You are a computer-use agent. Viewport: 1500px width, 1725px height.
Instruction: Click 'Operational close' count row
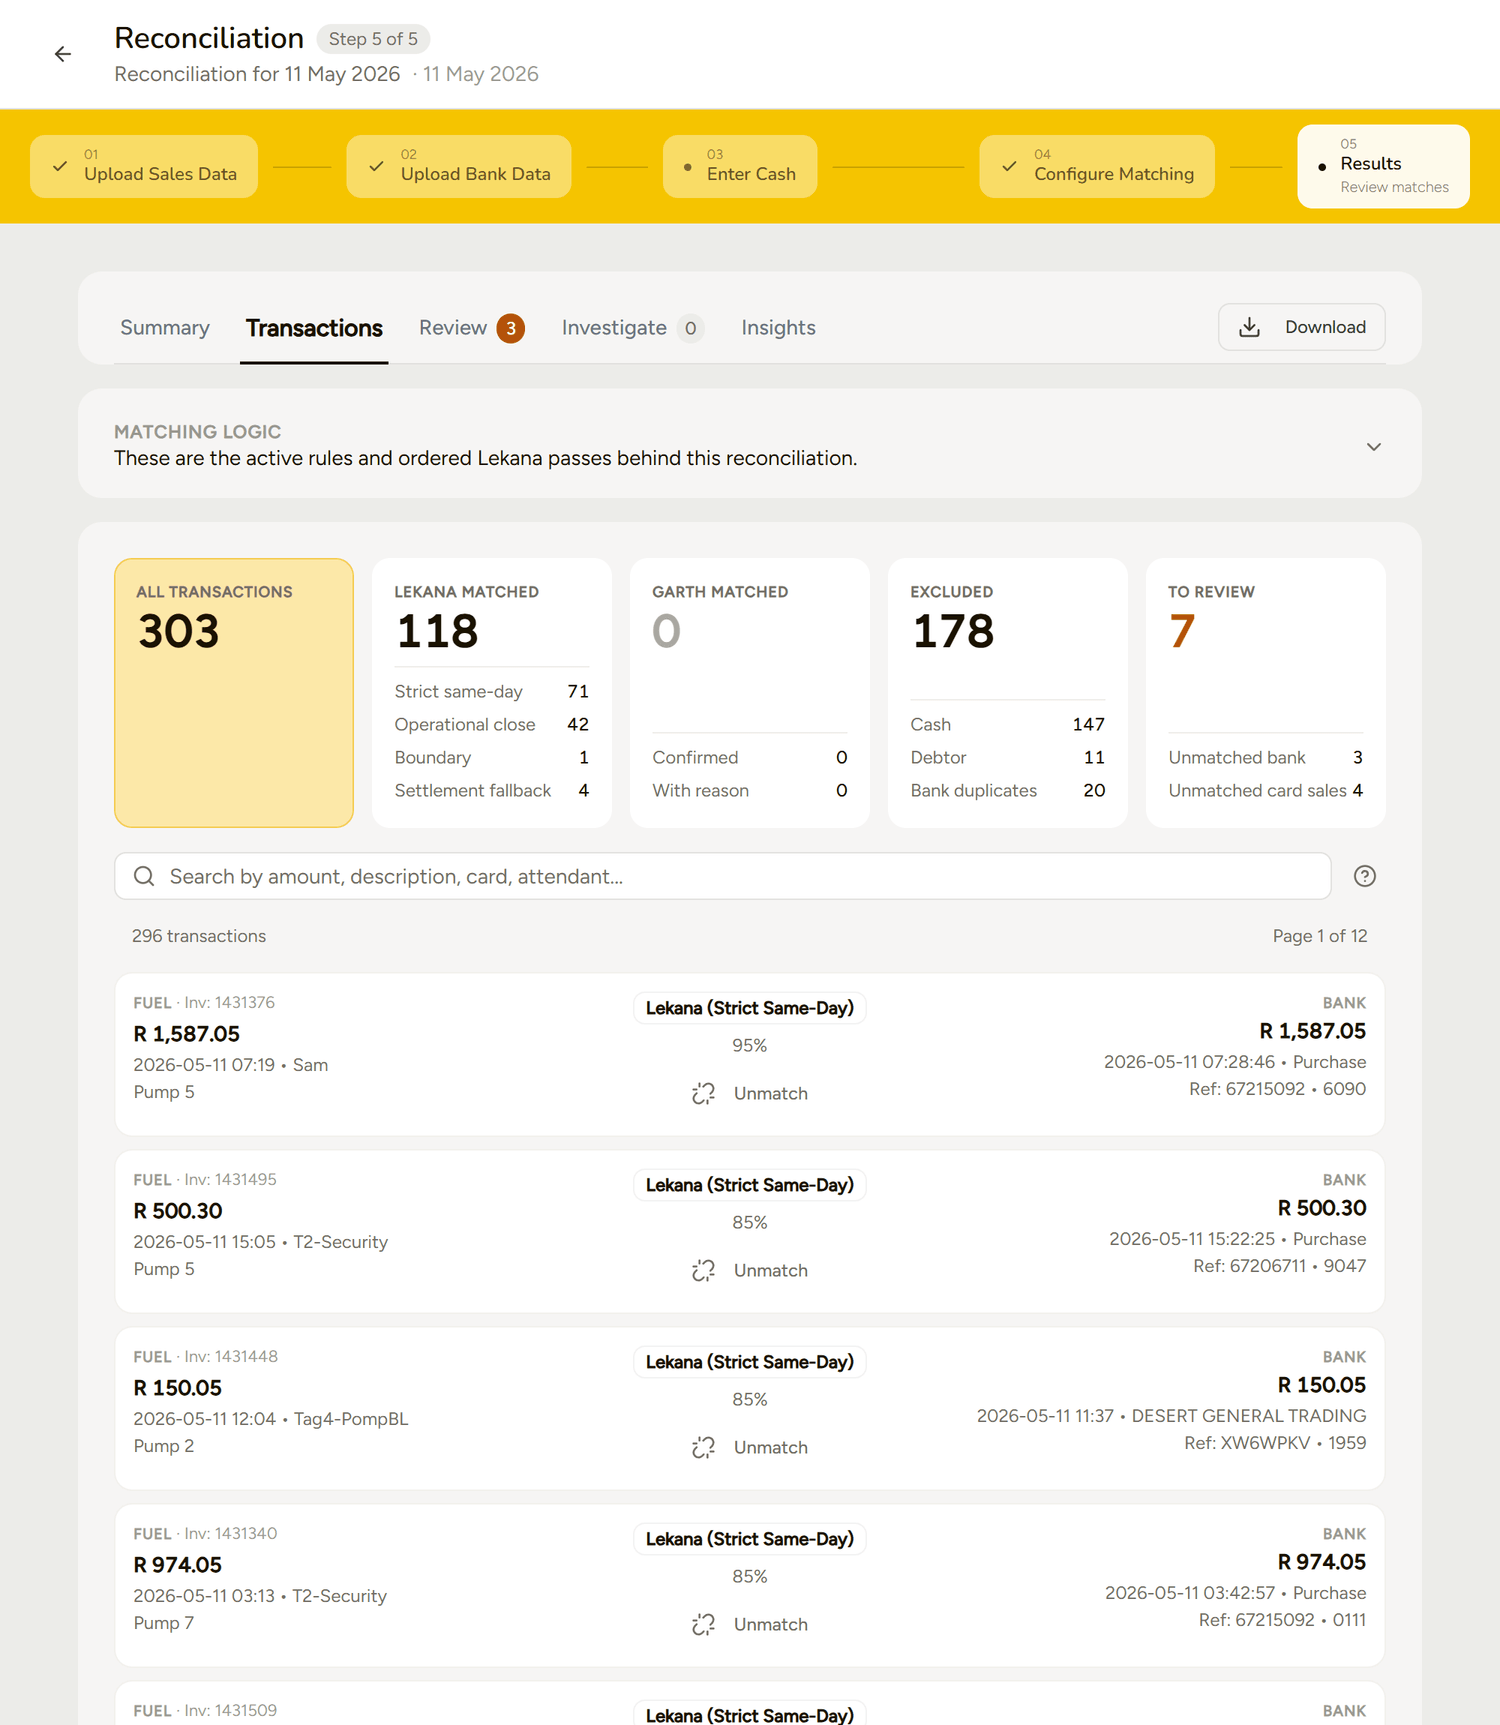point(492,725)
